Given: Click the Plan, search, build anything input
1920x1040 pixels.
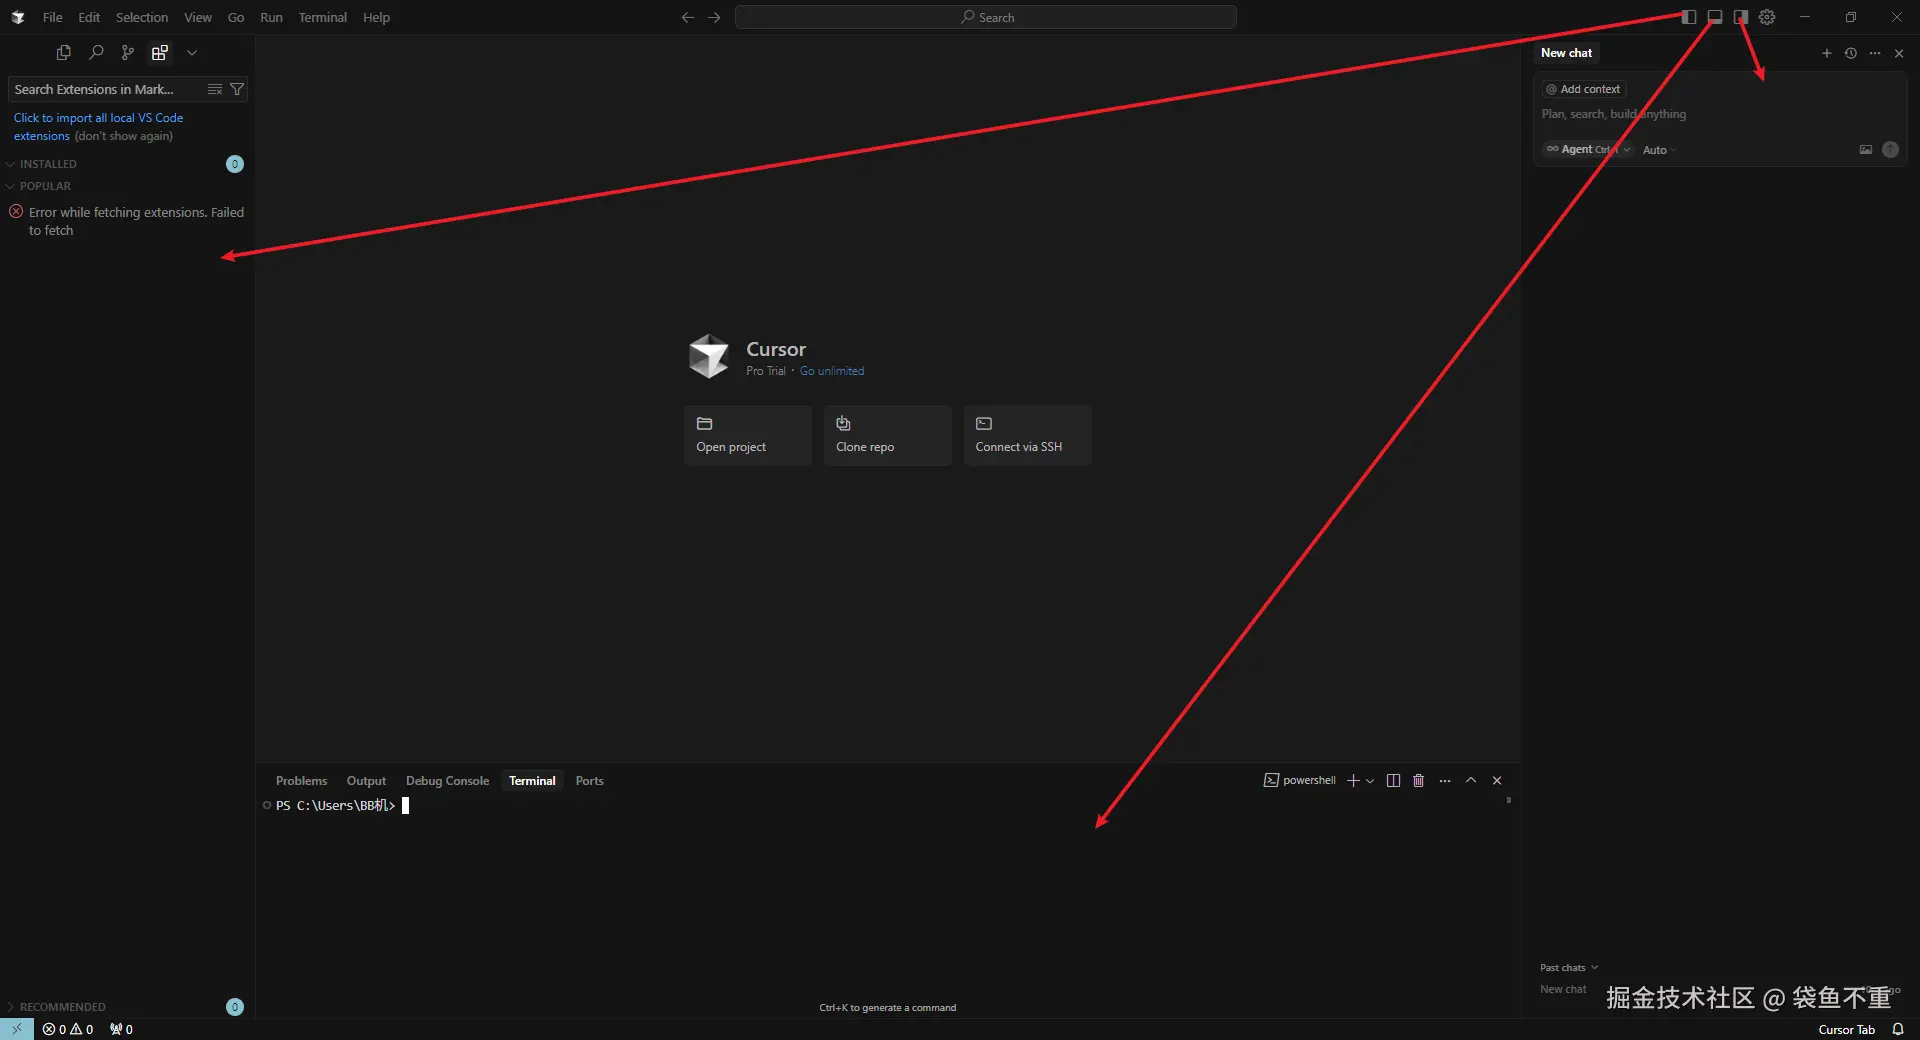Looking at the screenshot, I should point(1720,114).
